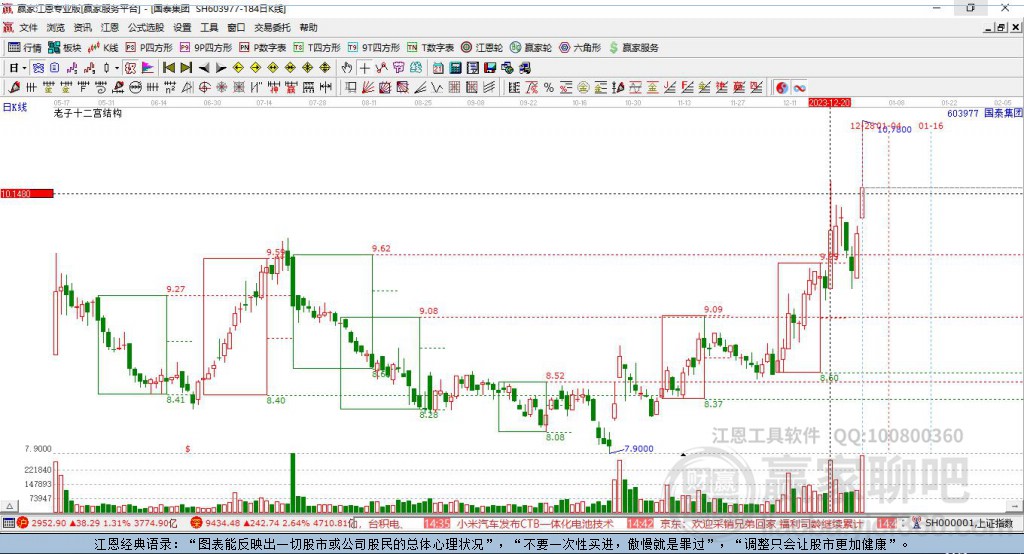Click the volume panel right-edge scroll button
Screen dimensions: 1024x554
click(x=1016, y=506)
